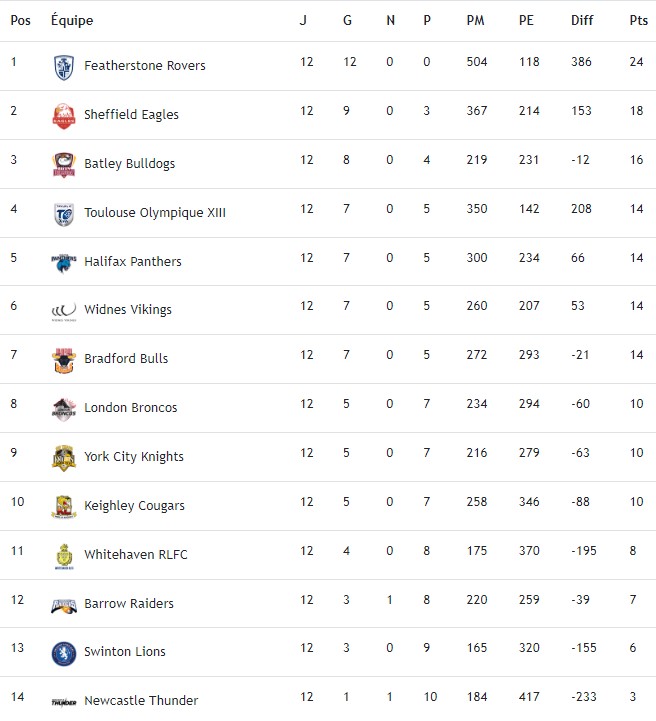The width and height of the screenshot is (656, 721).
Task: Open the Barrow Raiders team link
Action: pos(129,604)
